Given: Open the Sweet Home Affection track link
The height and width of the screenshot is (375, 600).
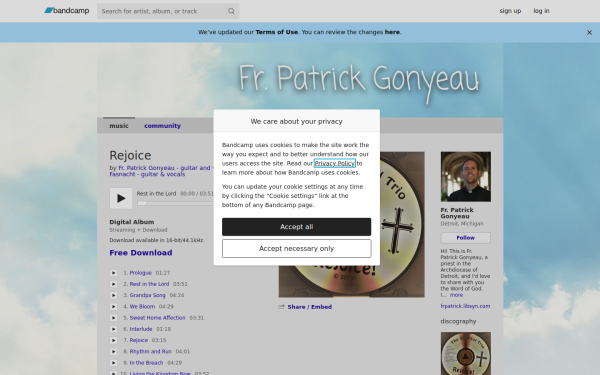Looking at the screenshot, I should (x=157, y=318).
